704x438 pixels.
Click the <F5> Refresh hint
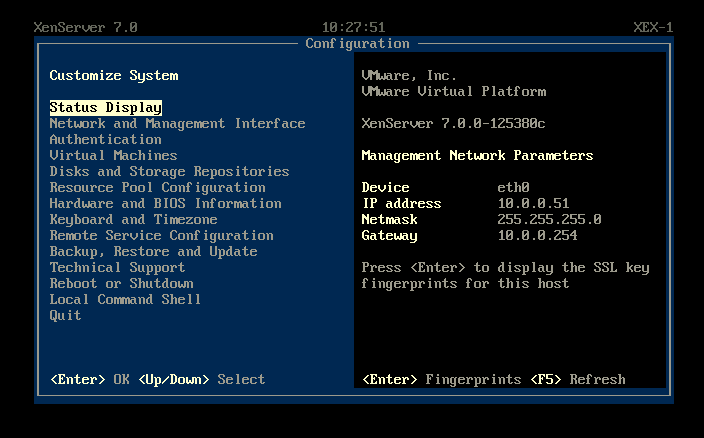click(x=578, y=380)
